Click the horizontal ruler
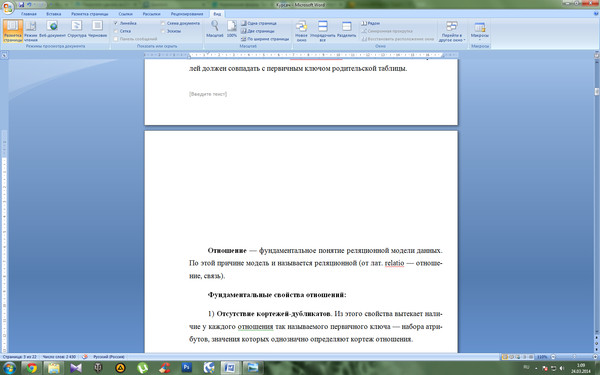 point(295,55)
